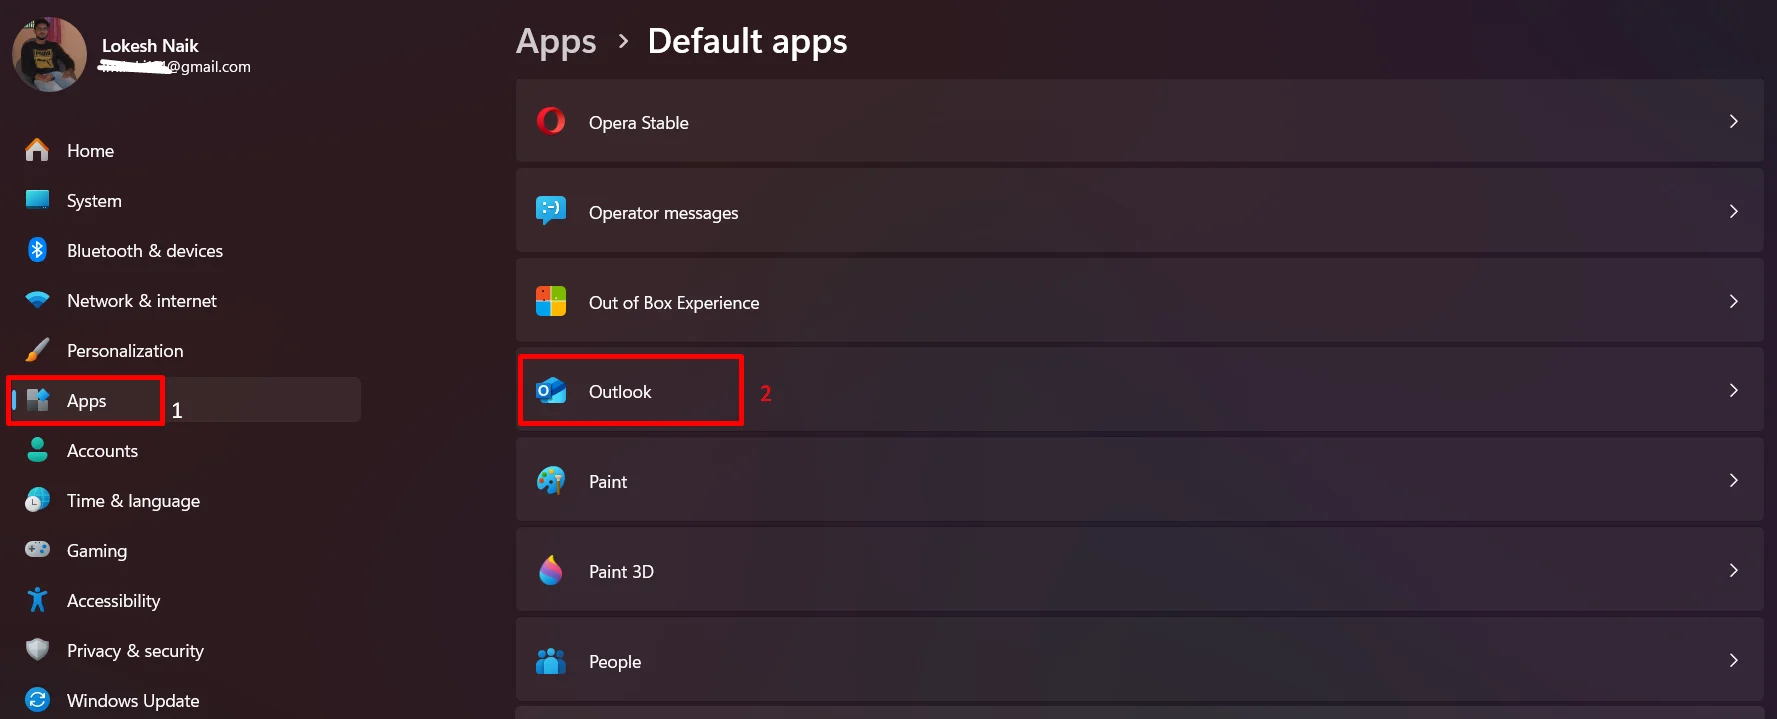This screenshot has height=719, width=1777.
Task: Click the Home house icon in sidebar
Action: coord(37,150)
